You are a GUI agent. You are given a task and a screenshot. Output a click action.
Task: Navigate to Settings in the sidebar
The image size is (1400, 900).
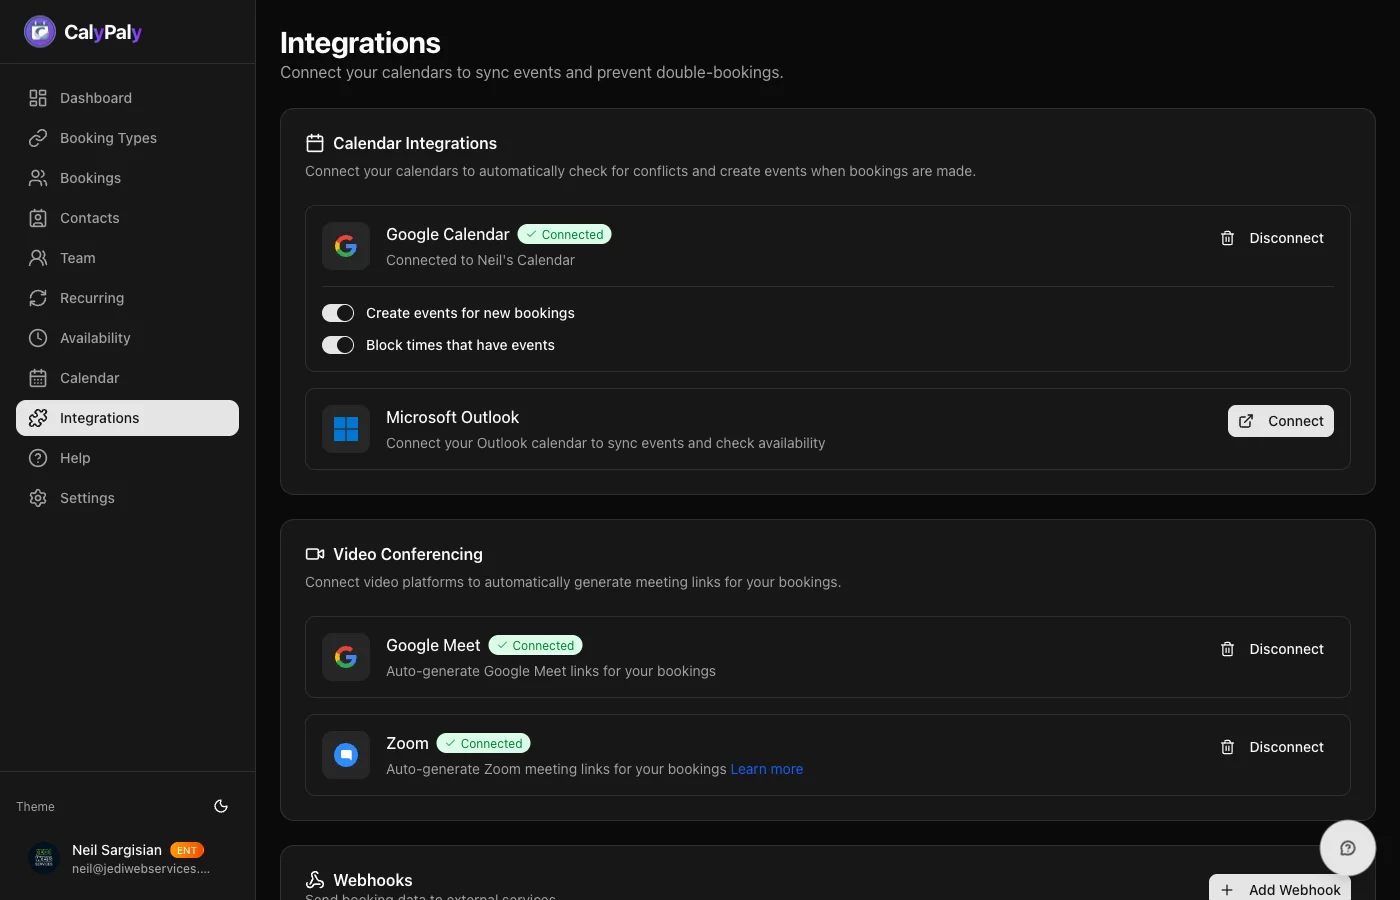tap(87, 497)
